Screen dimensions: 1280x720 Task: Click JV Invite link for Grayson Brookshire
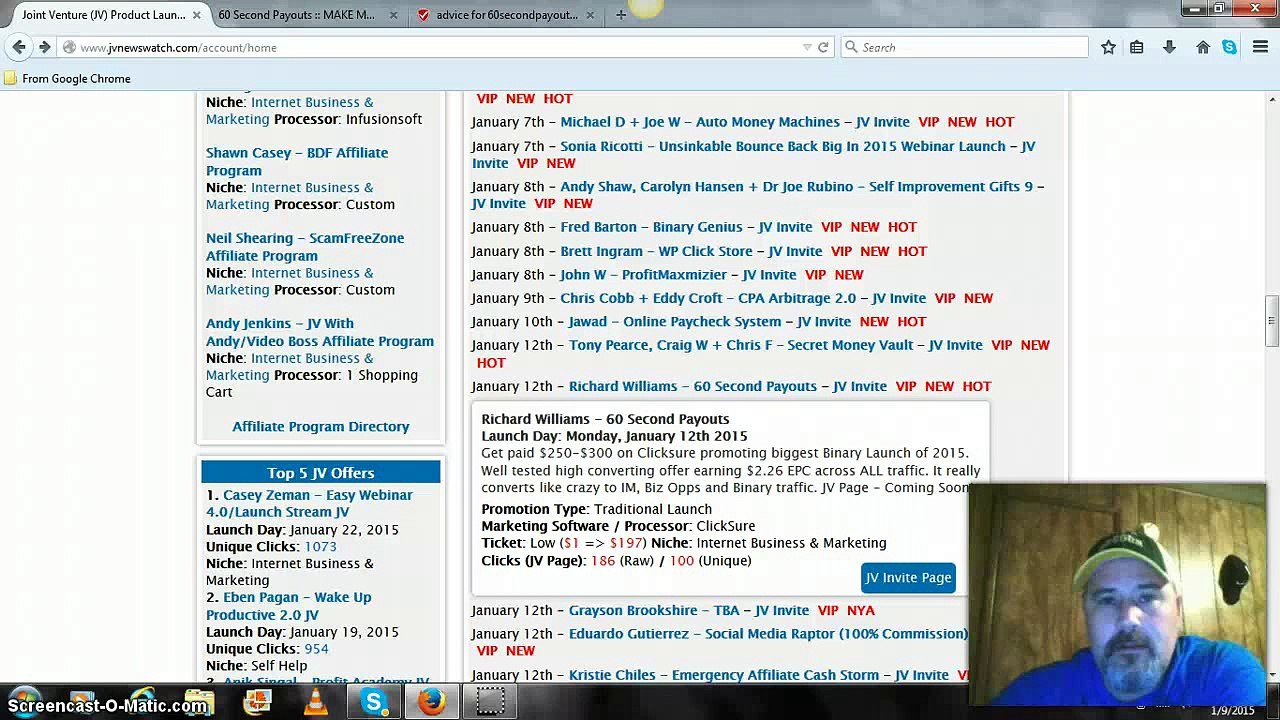click(x=782, y=610)
